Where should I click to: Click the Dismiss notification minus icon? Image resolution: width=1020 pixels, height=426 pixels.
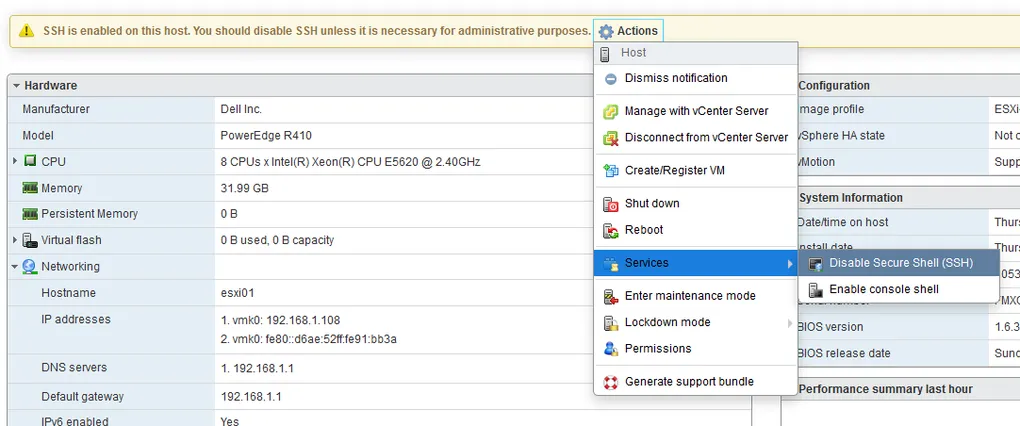(x=610, y=79)
